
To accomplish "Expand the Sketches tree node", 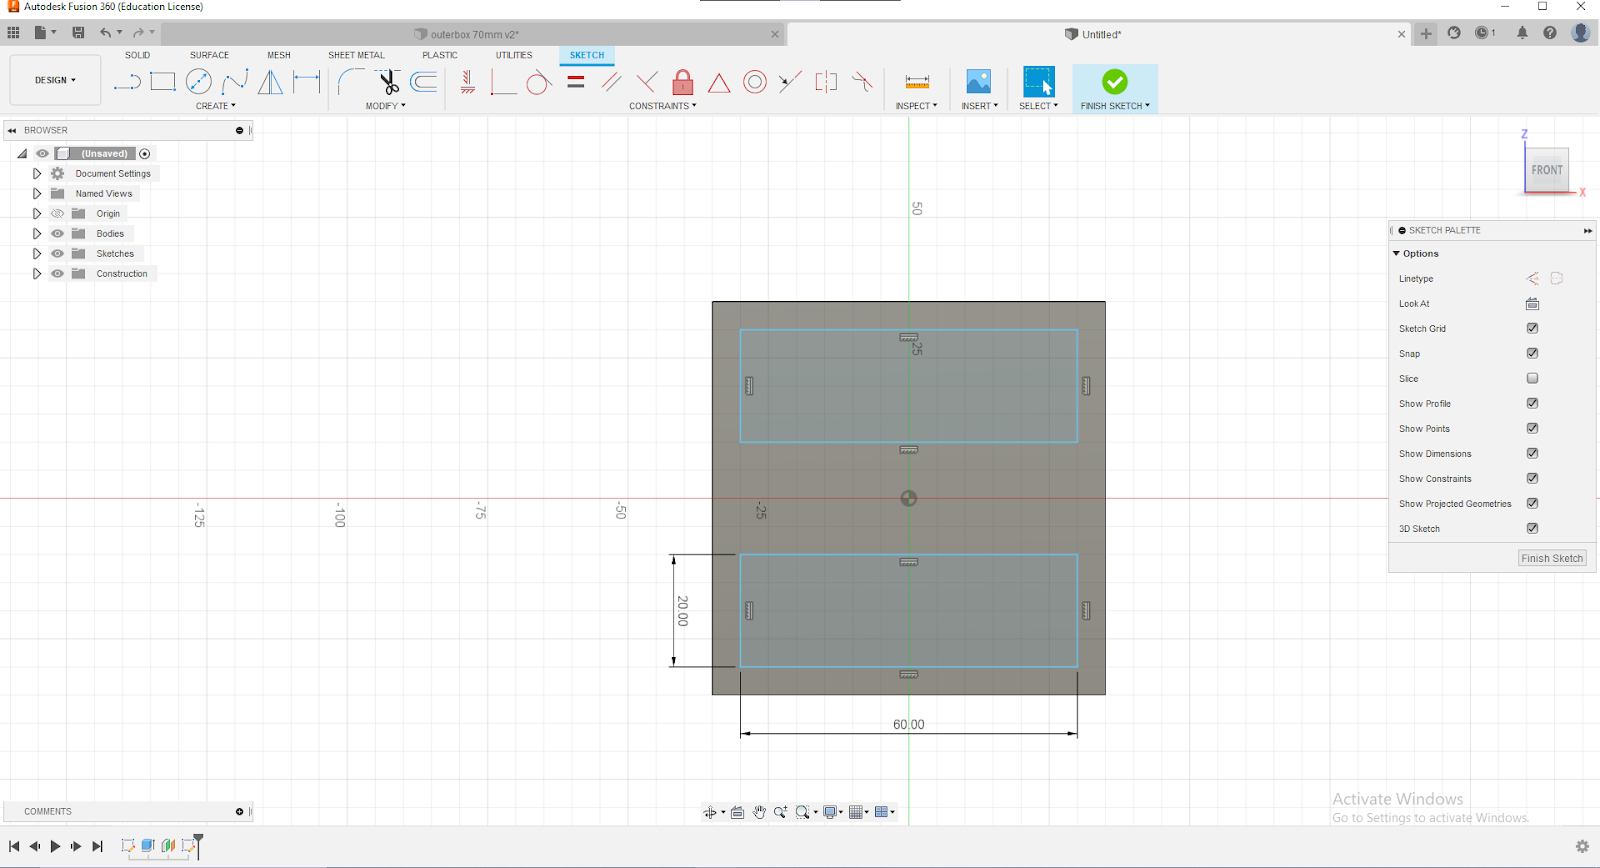I will tap(37, 254).
